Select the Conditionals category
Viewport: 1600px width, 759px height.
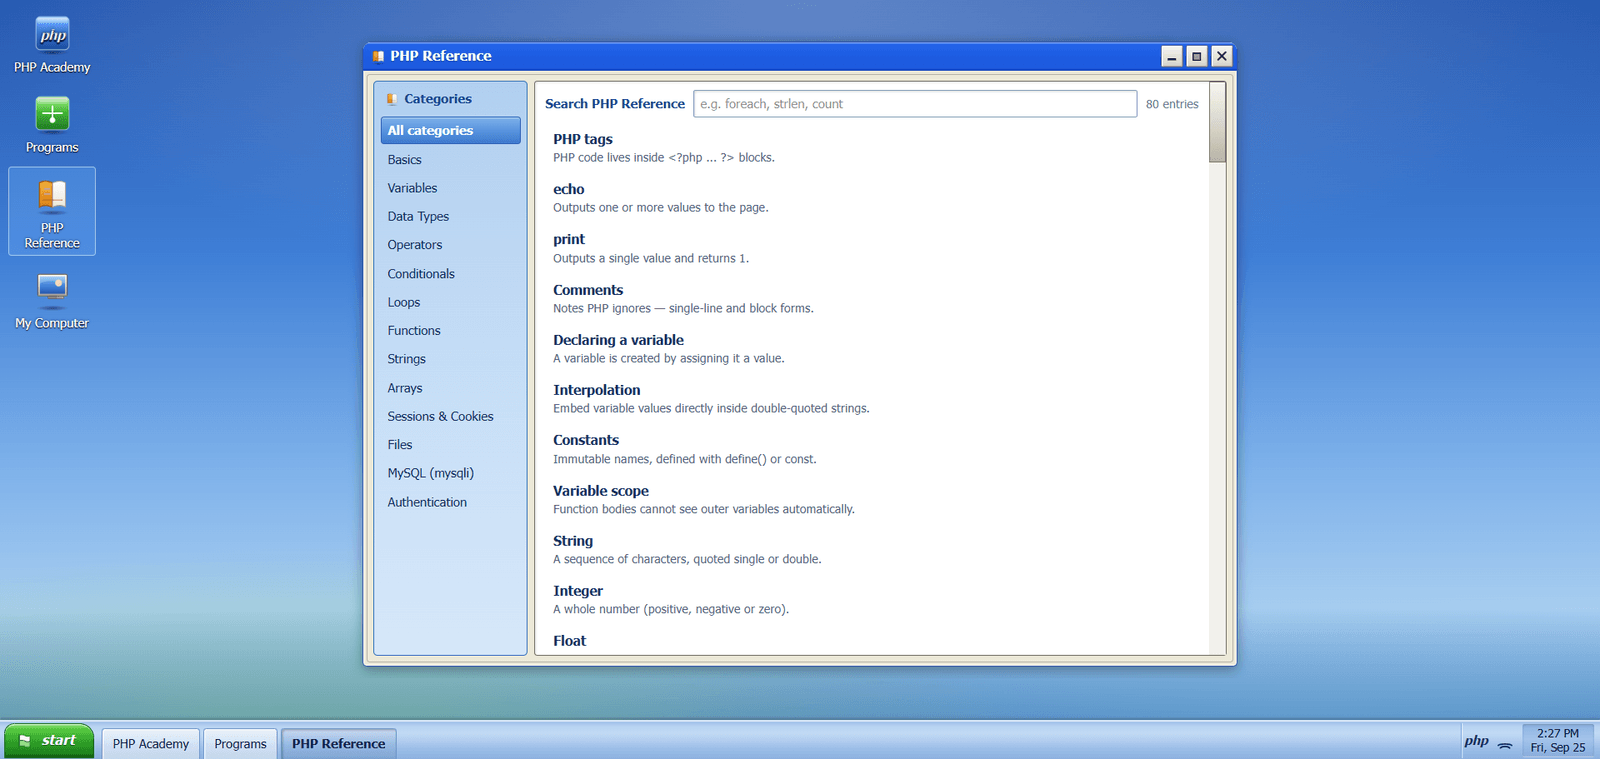450,273
